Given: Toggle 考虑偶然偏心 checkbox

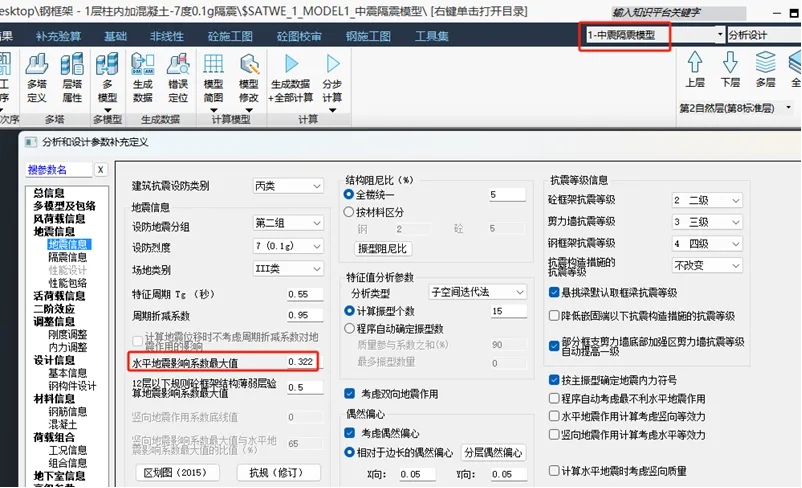Looking at the screenshot, I should [350, 433].
